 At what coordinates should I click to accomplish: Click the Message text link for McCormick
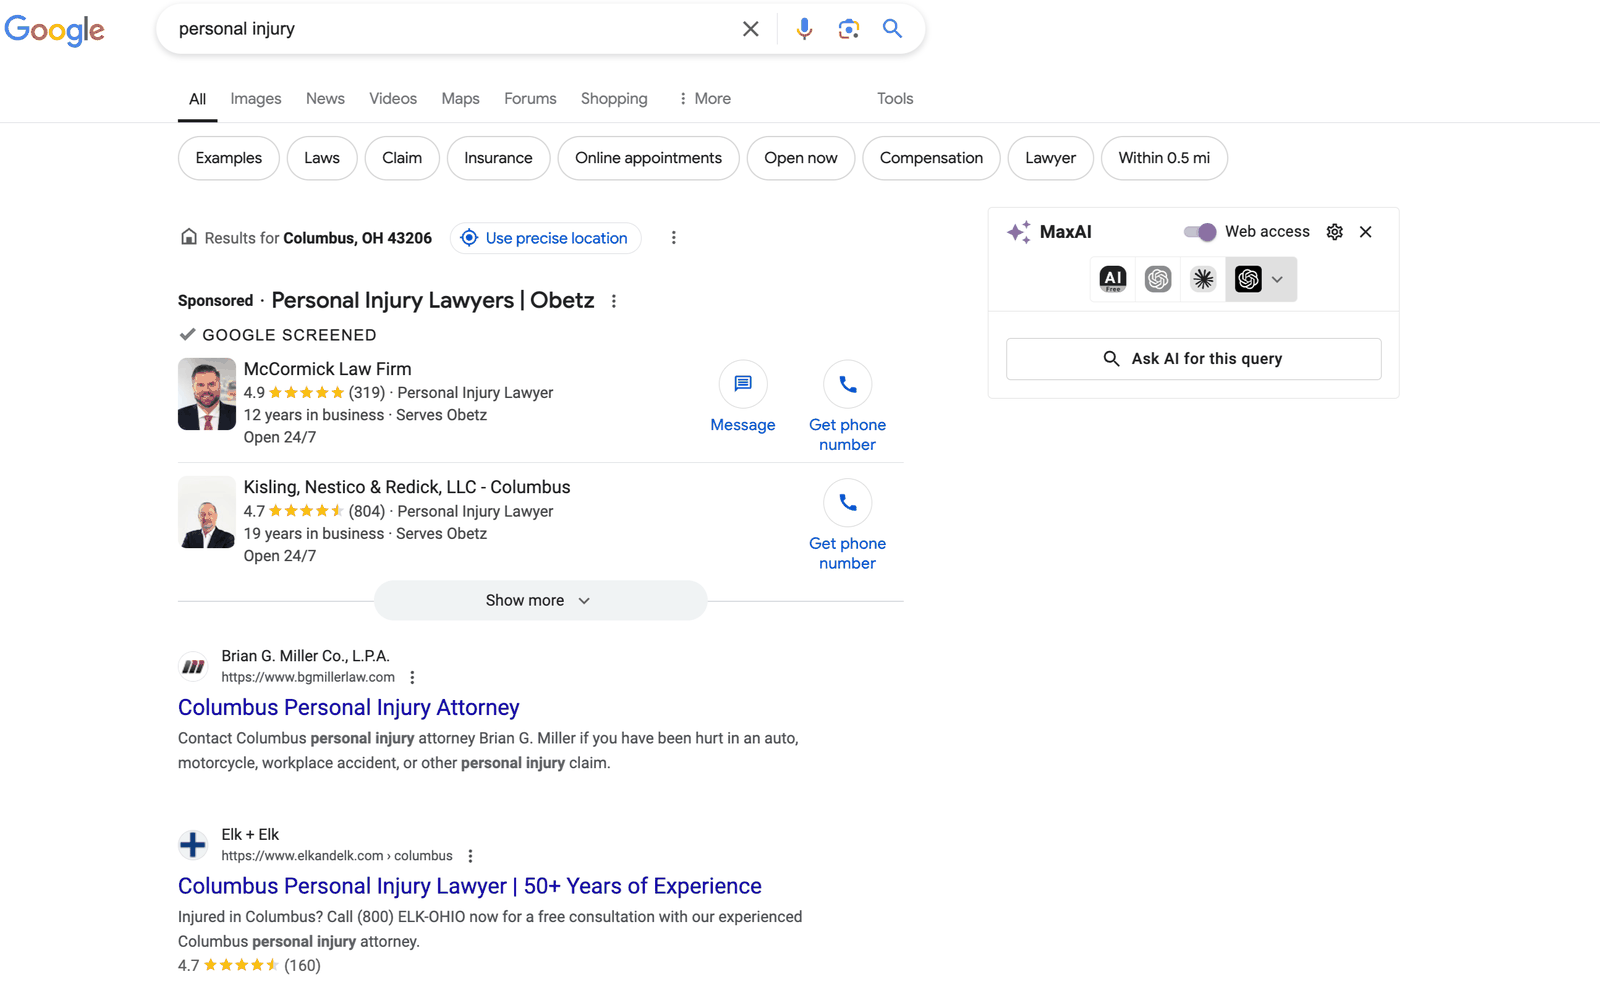click(x=743, y=425)
